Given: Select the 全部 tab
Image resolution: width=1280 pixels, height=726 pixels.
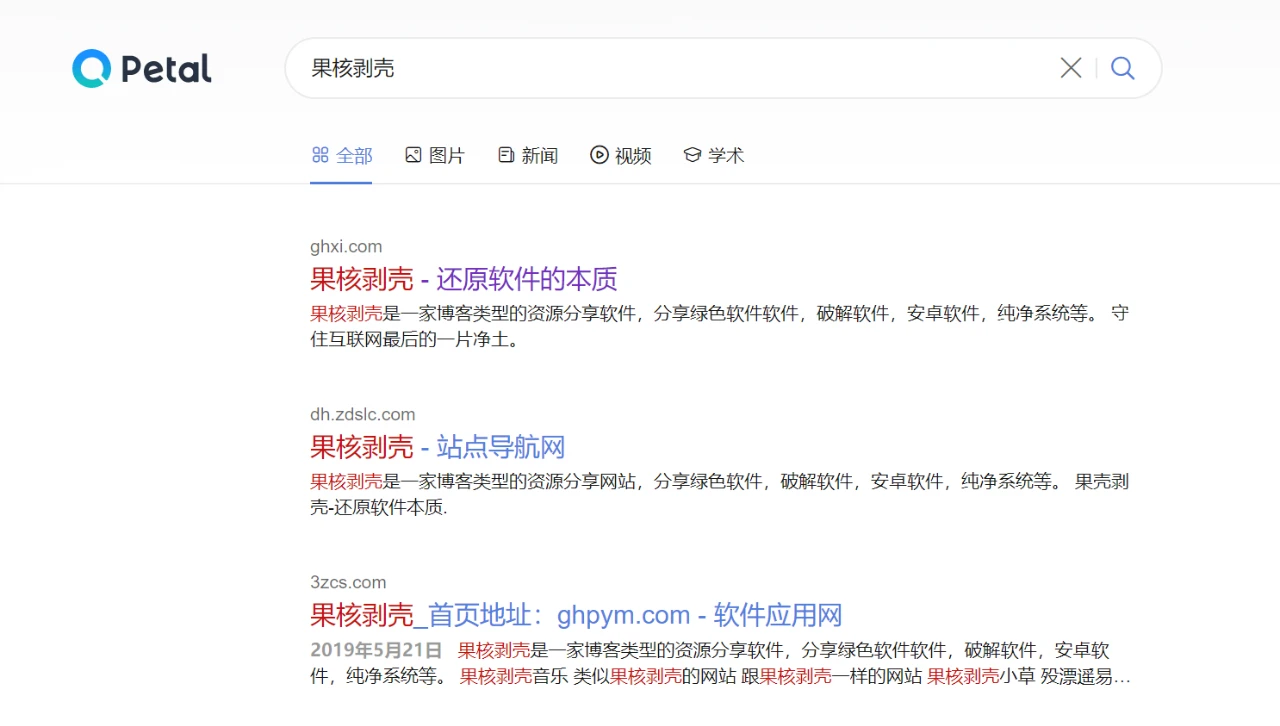Looking at the screenshot, I should 342,155.
